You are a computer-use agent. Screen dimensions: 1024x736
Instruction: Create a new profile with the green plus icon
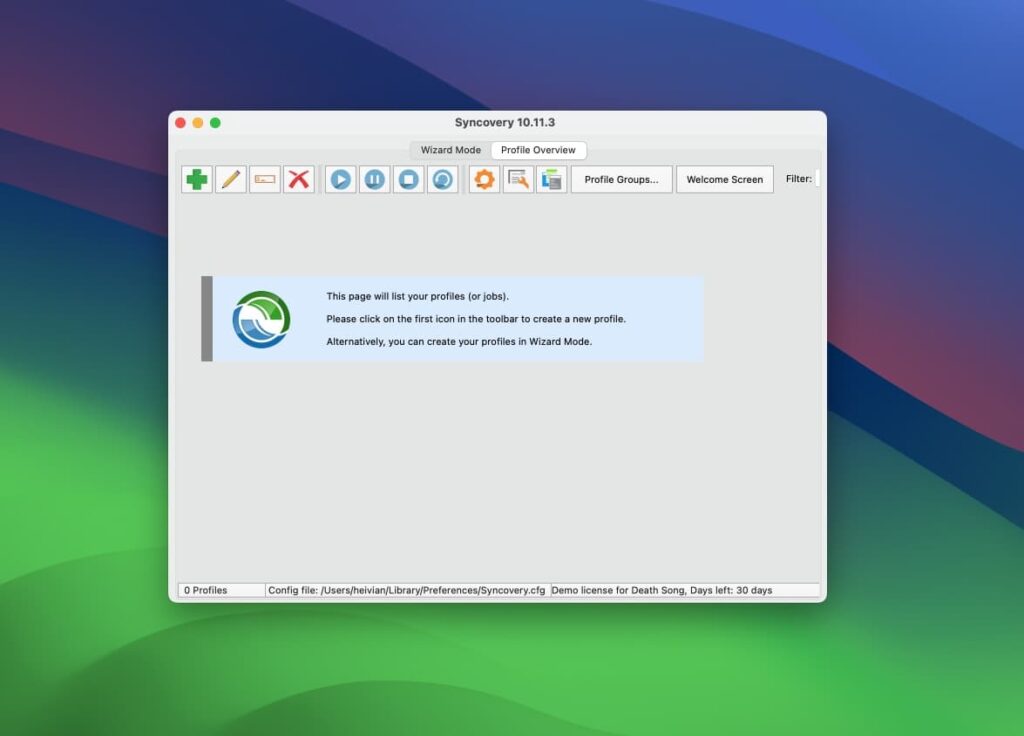196,180
